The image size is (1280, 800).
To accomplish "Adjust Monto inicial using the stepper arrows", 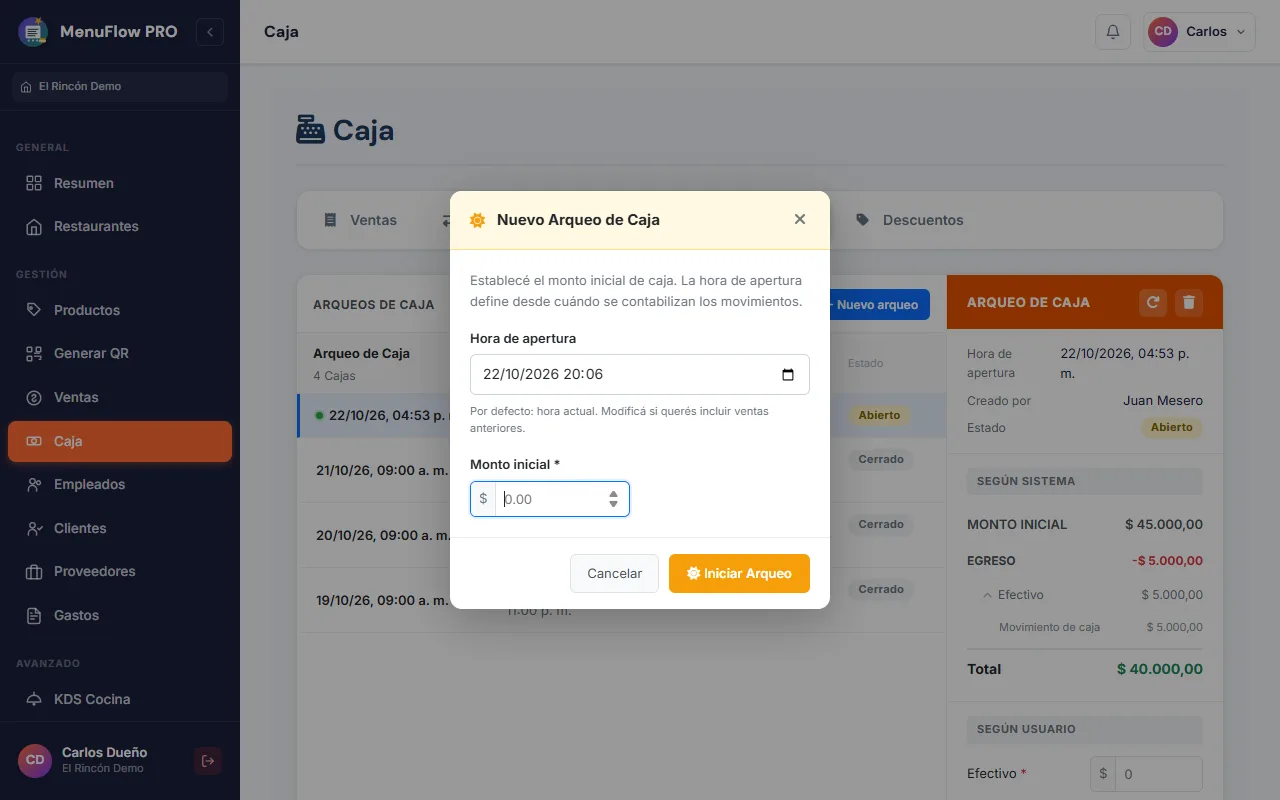I will [613, 499].
